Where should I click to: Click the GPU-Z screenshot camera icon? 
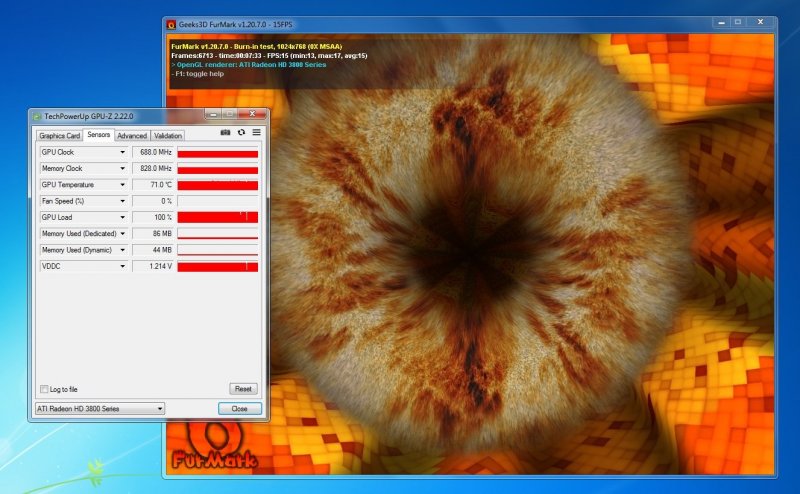click(225, 132)
